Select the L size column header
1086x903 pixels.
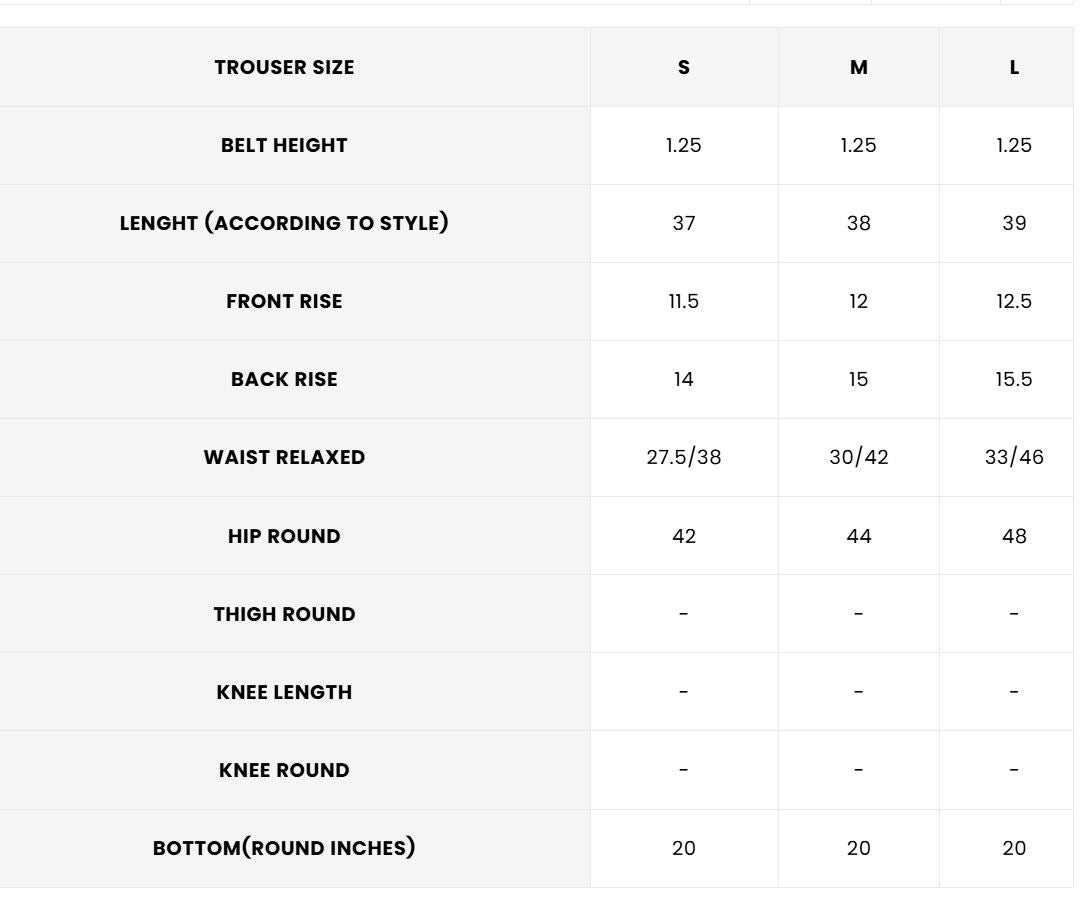pyautogui.click(x=1014, y=68)
